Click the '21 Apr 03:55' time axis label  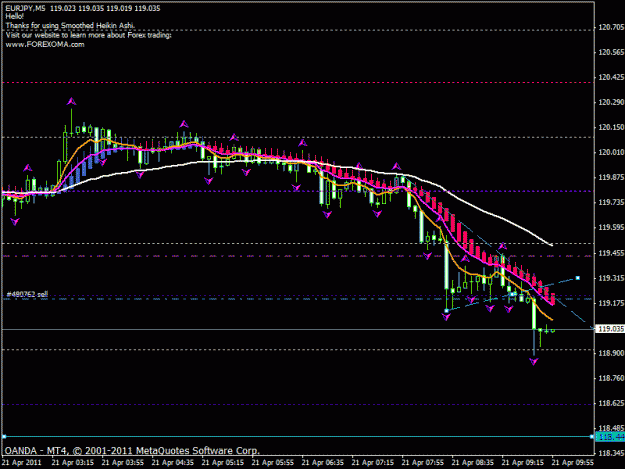123,463
